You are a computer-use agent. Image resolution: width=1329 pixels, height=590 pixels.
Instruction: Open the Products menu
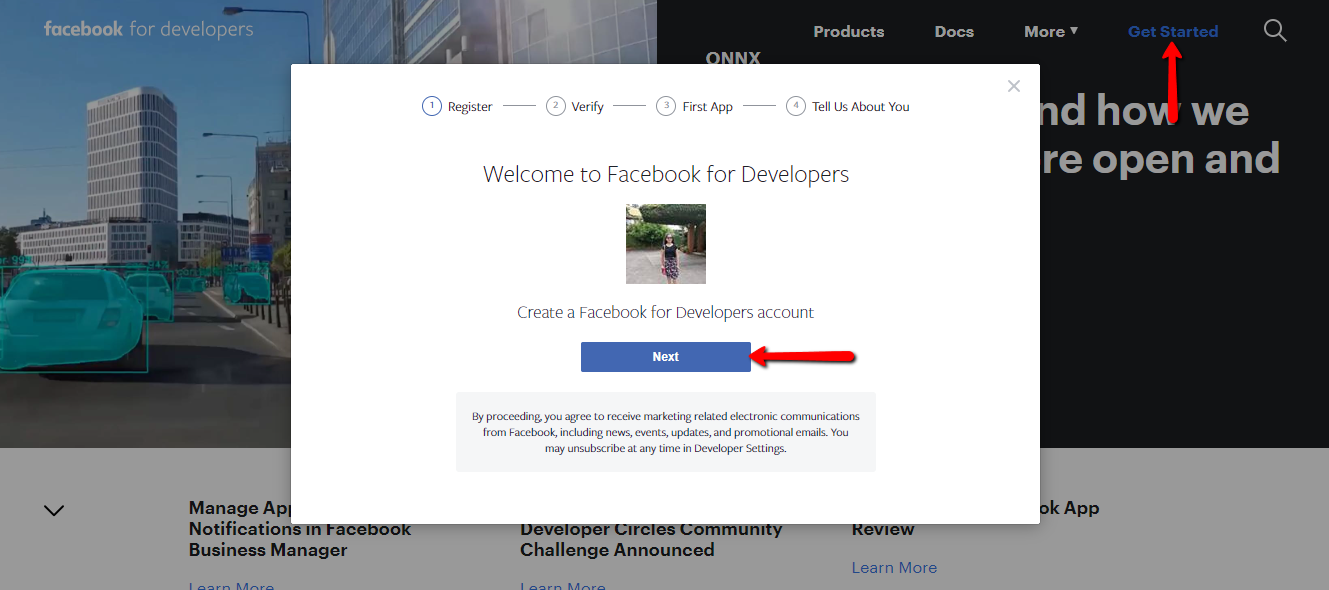point(849,32)
